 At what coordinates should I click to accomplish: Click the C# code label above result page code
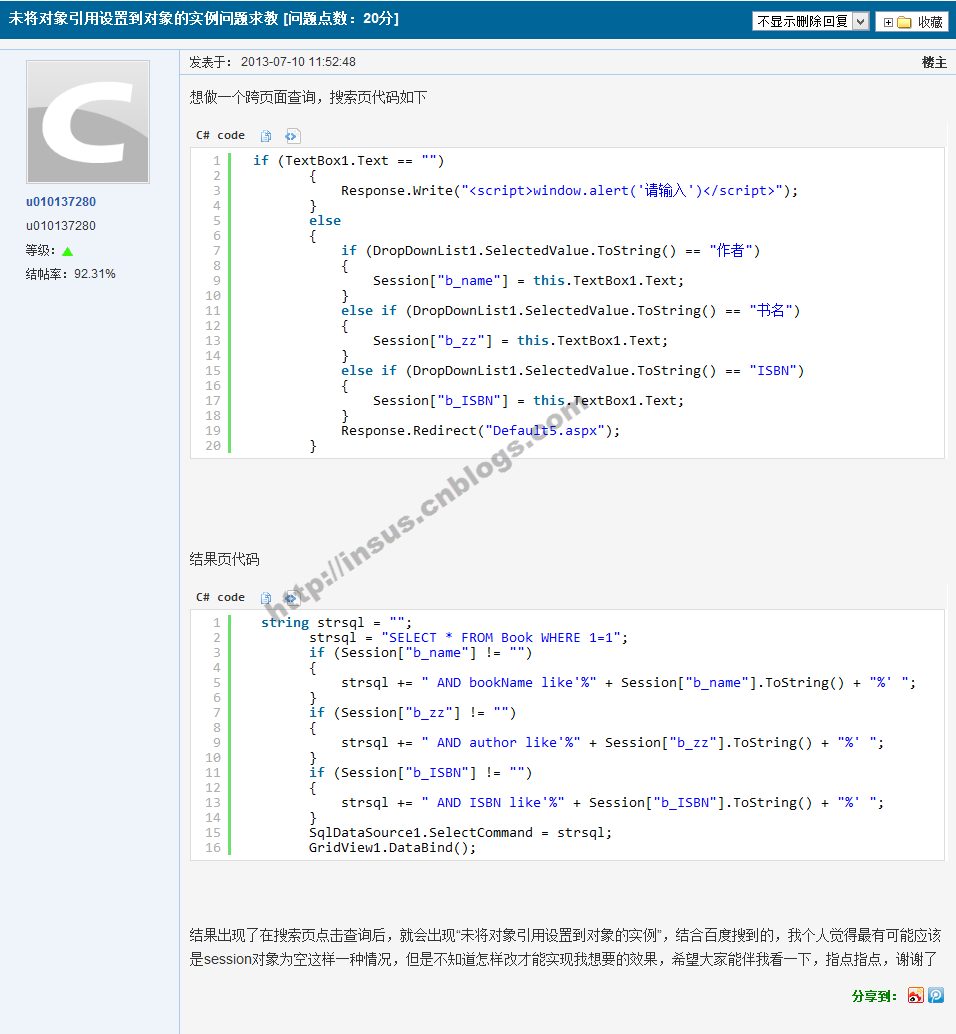[220, 597]
